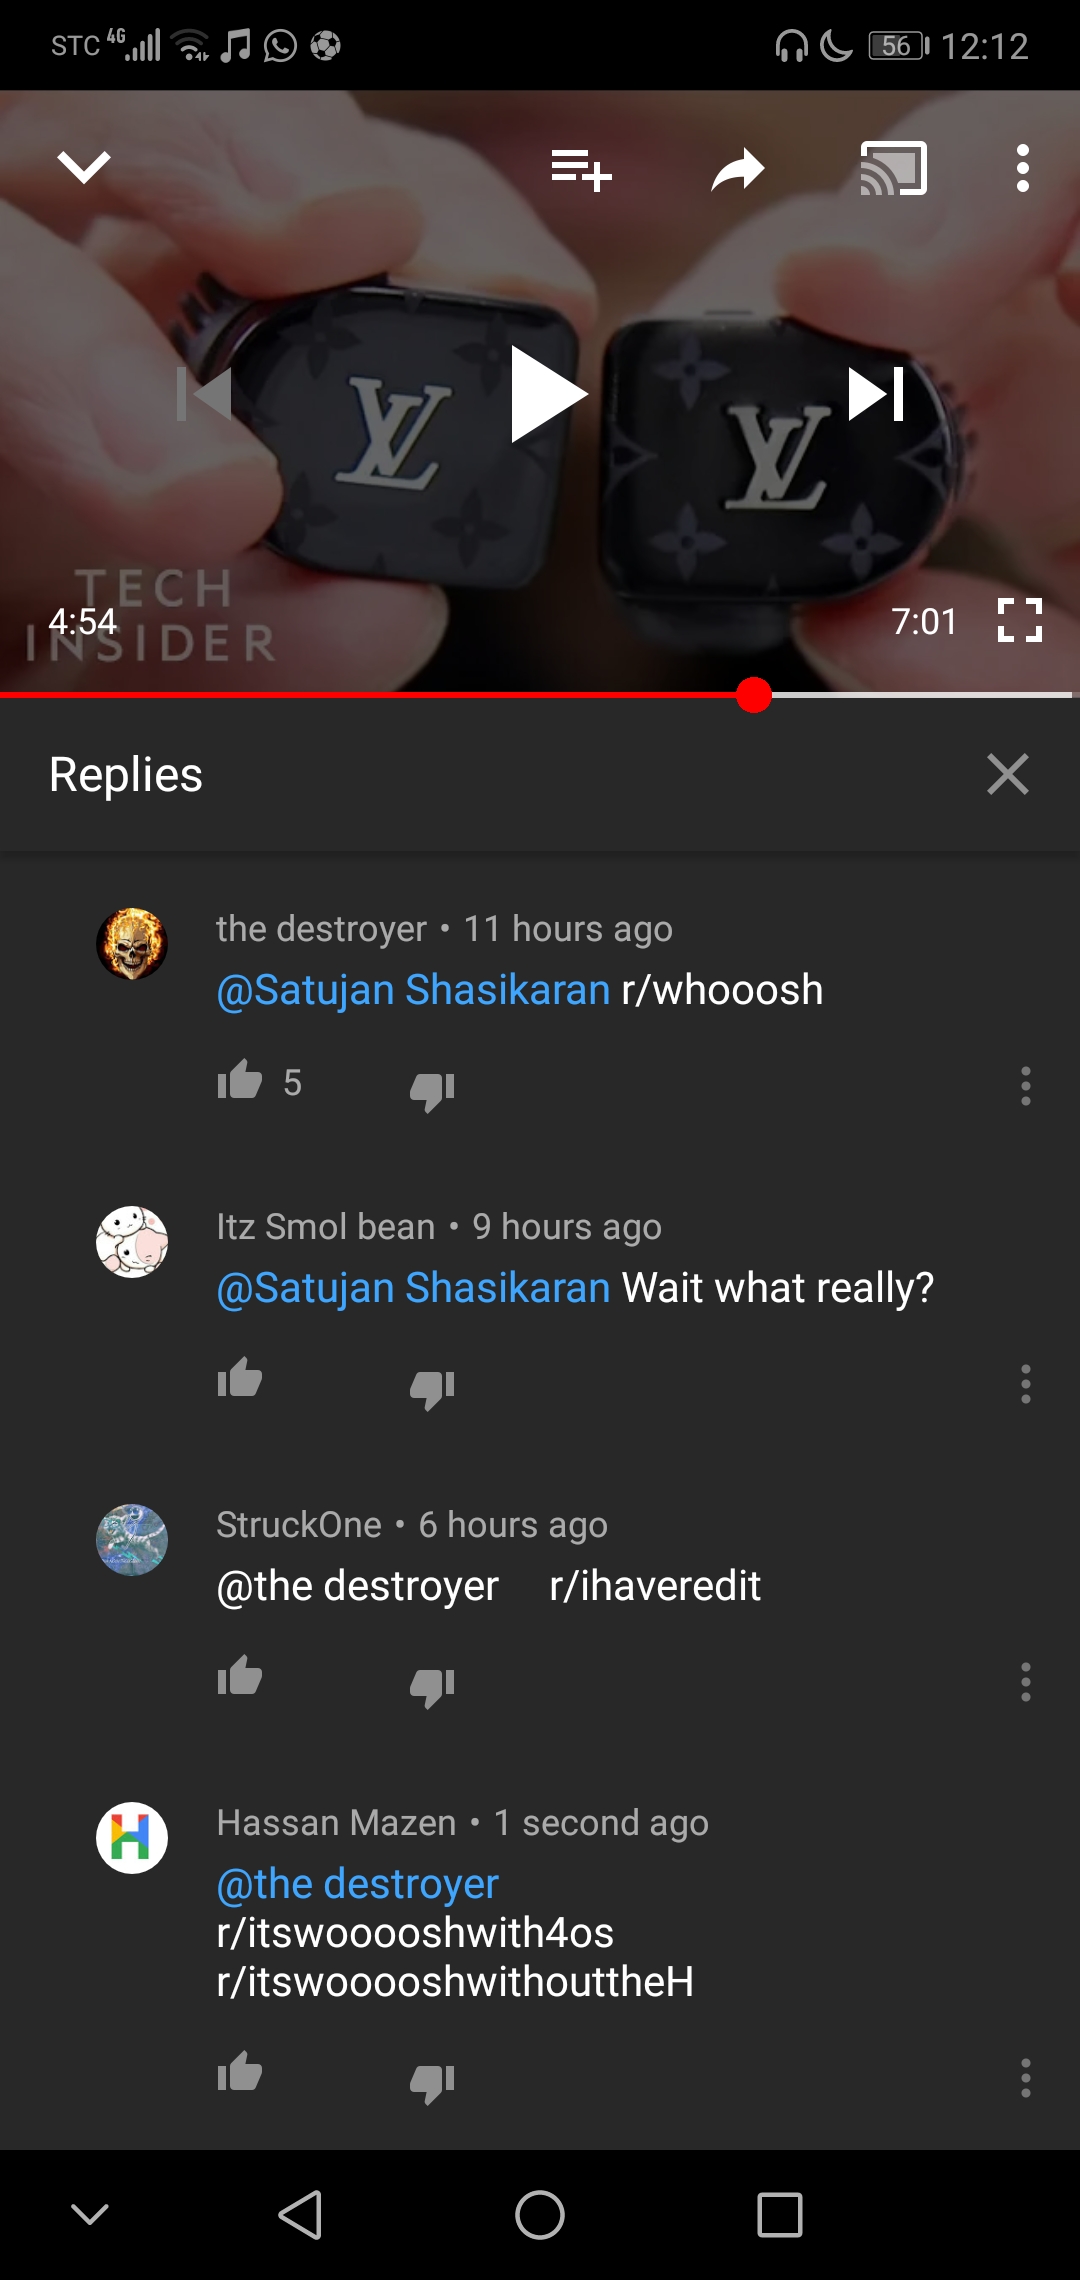Viewport: 1080px width, 2280px height.
Task: Share the video using the arrow icon
Action: click(x=738, y=169)
